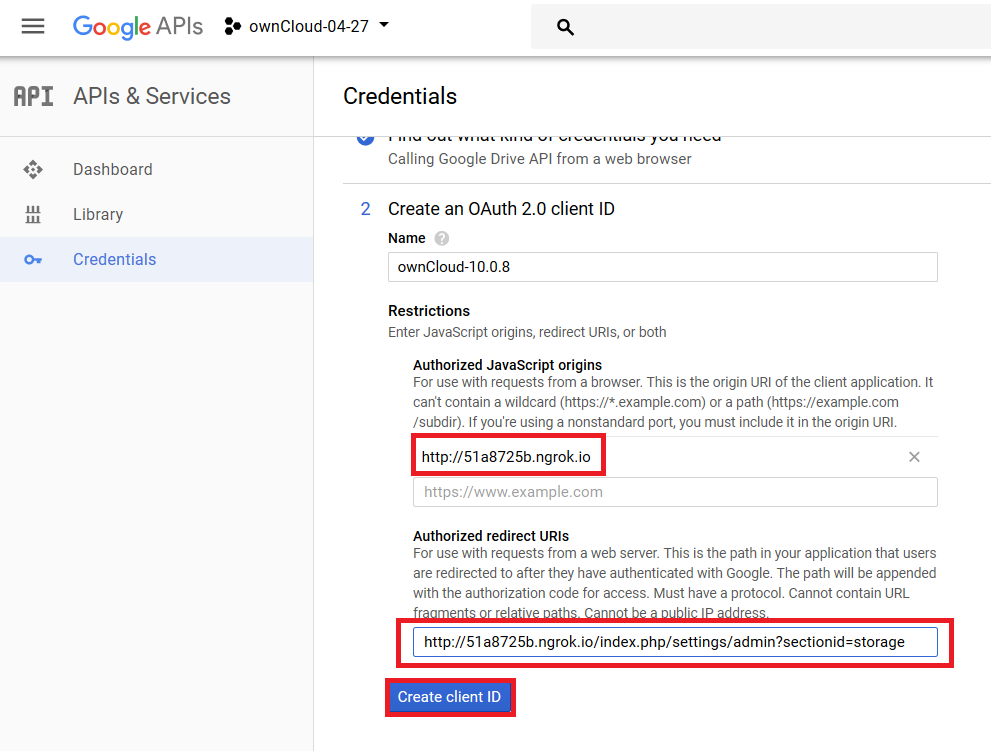Click the Google APIs logo

(137, 27)
